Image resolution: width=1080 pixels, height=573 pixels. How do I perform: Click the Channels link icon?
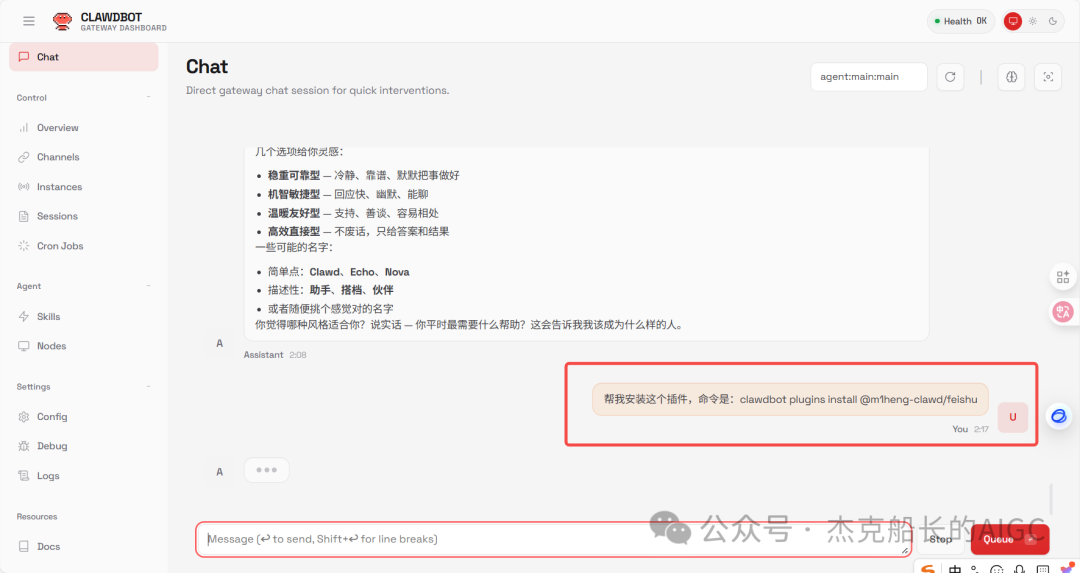pos(23,157)
